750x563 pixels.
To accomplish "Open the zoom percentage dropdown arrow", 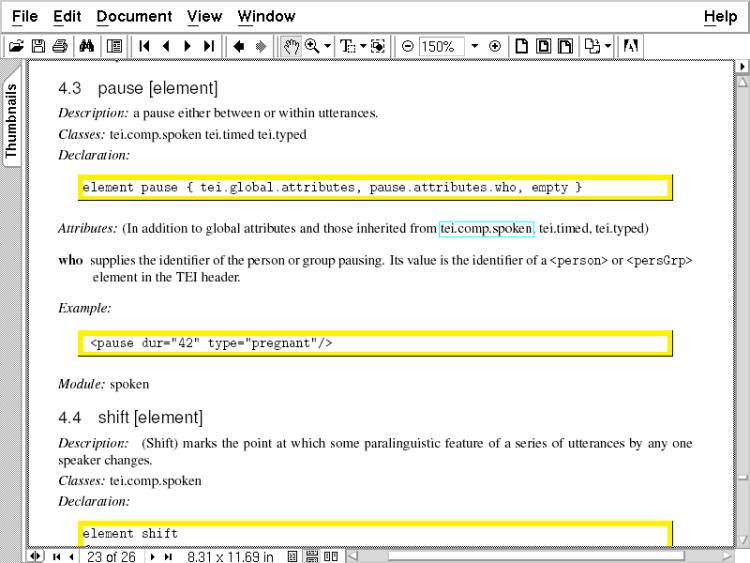I will 474,46.
